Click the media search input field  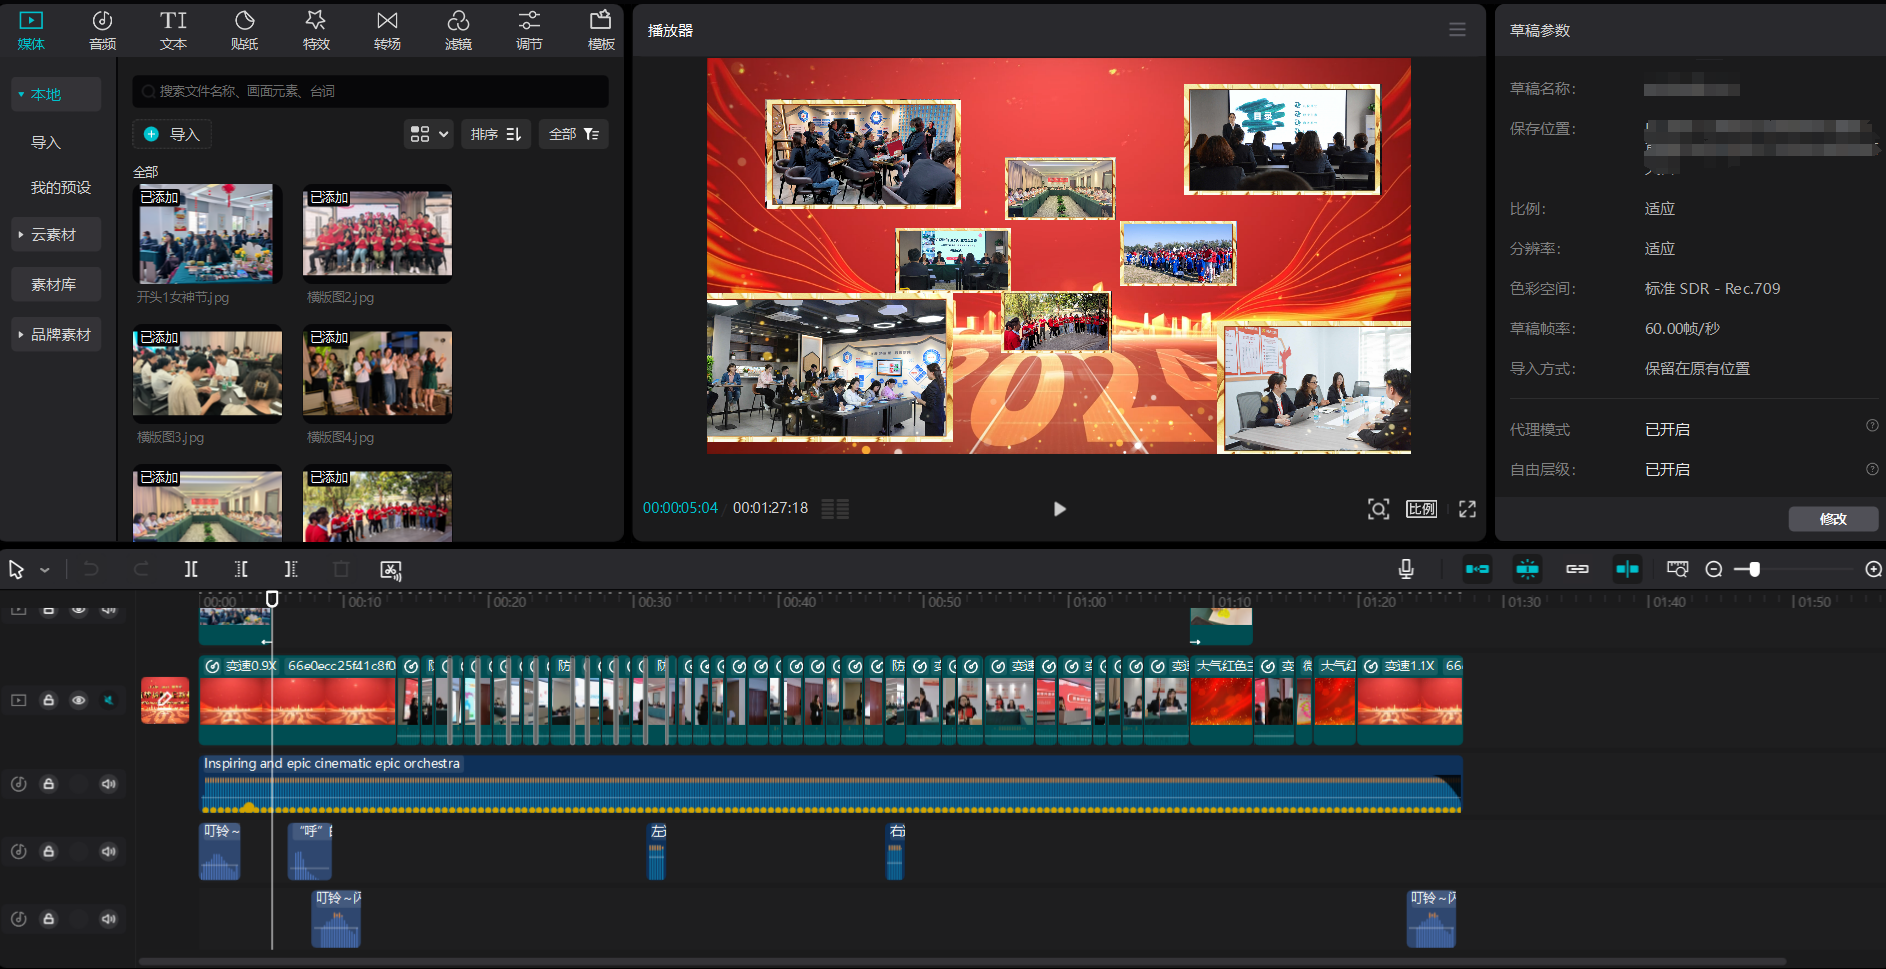point(370,91)
